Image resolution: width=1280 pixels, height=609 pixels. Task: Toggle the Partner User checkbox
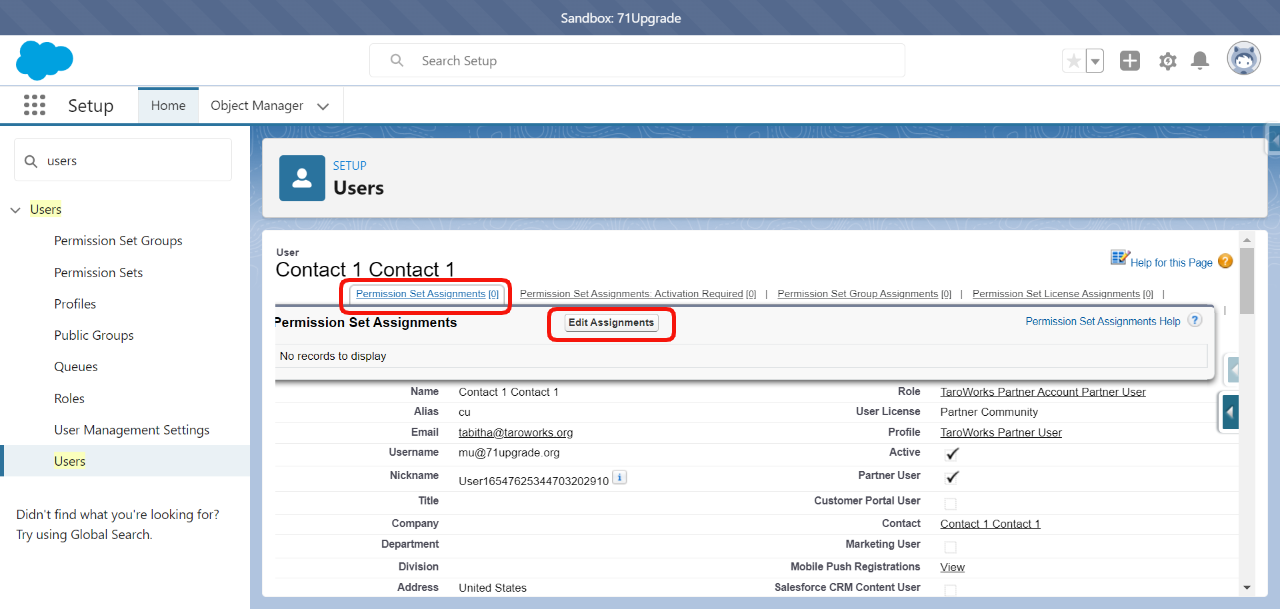952,477
